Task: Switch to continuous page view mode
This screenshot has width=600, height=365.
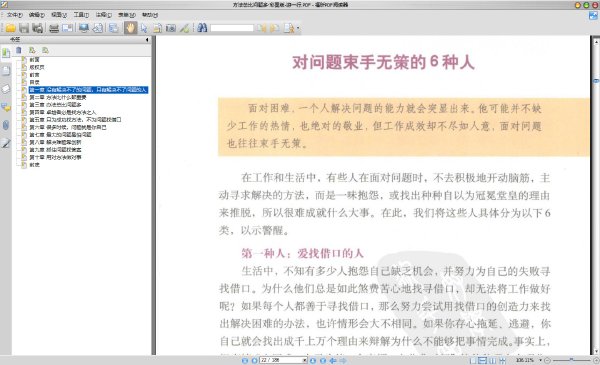Action: (x=483, y=360)
